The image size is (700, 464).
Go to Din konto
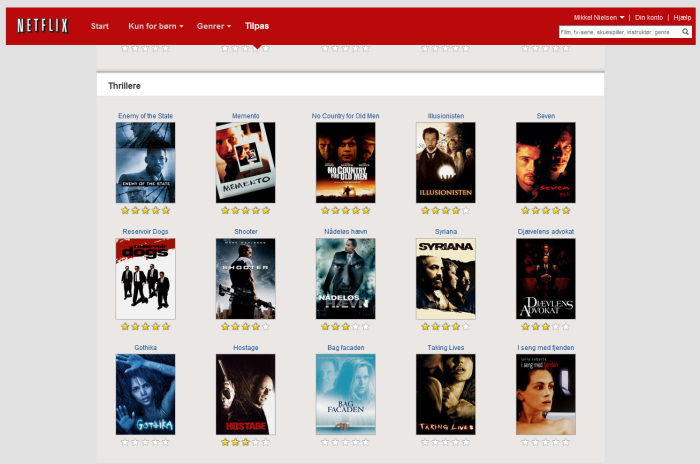click(649, 17)
